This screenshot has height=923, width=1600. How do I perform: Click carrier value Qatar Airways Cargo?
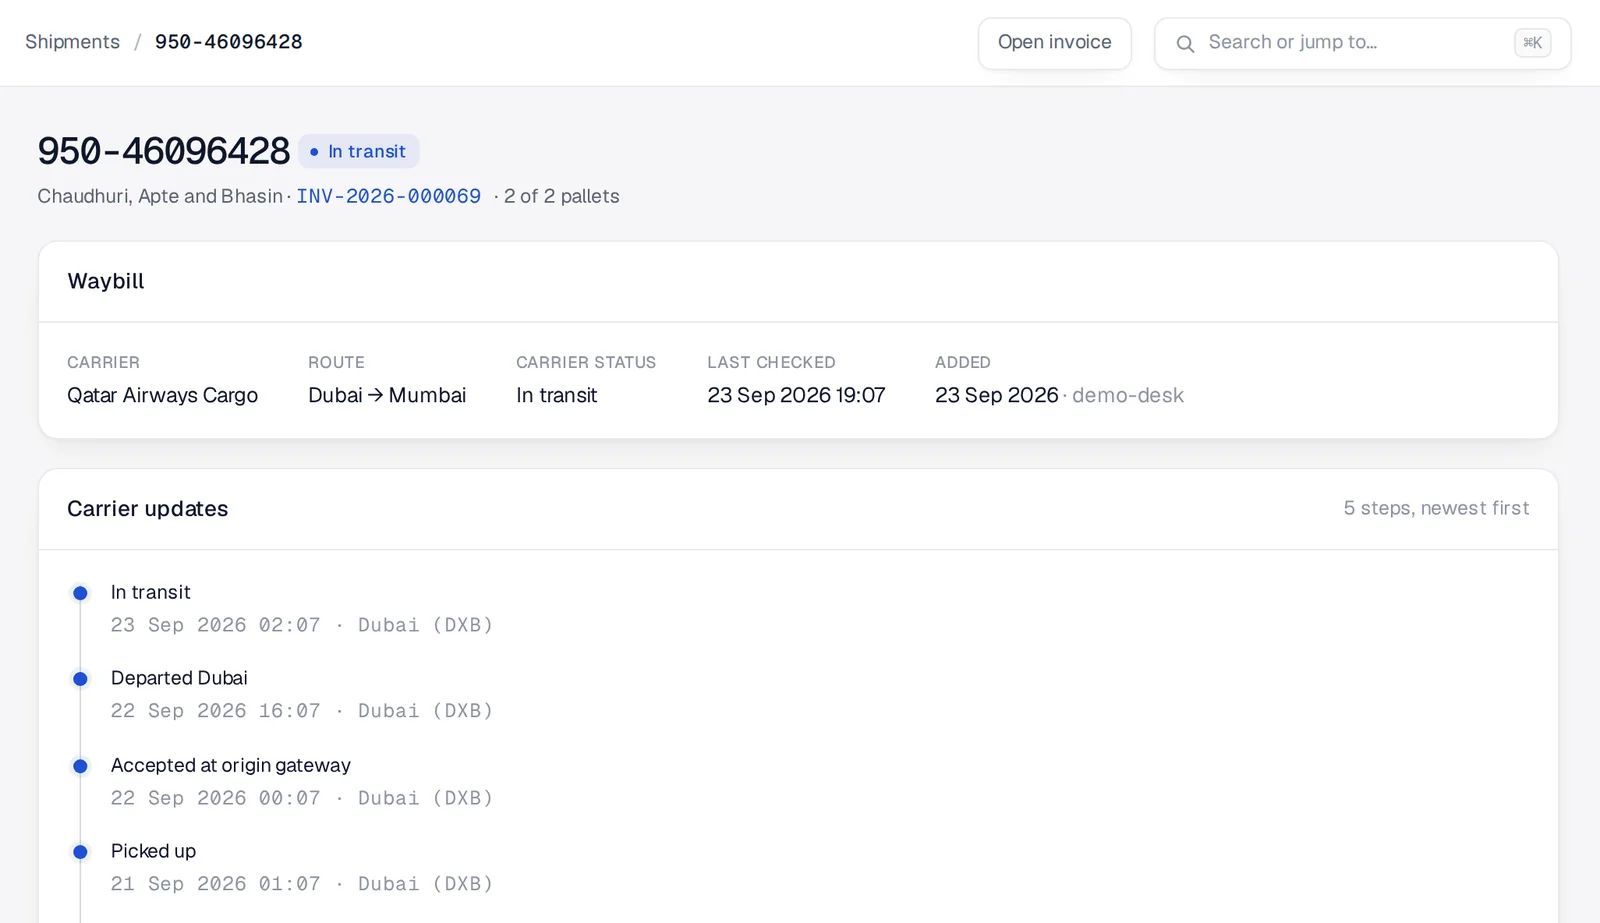[163, 395]
